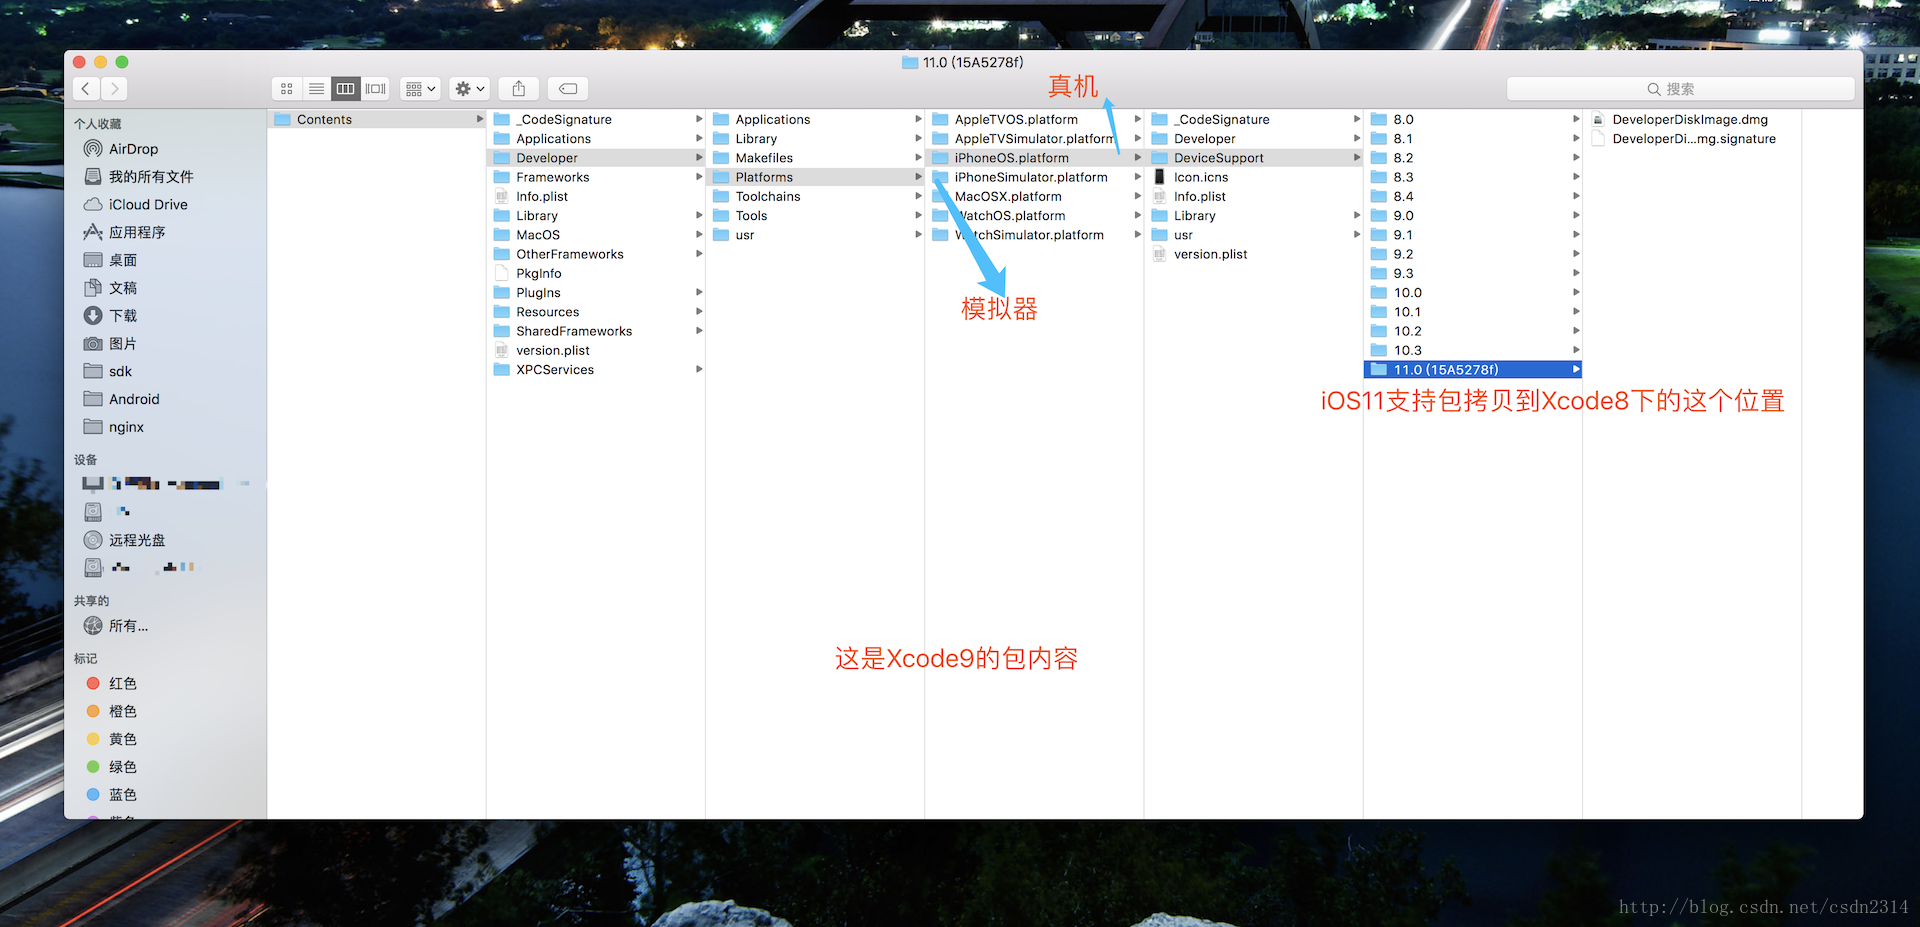Expand arrow next to Contents folder
This screenshot has width=1920, height=927.
click(479, 119)
